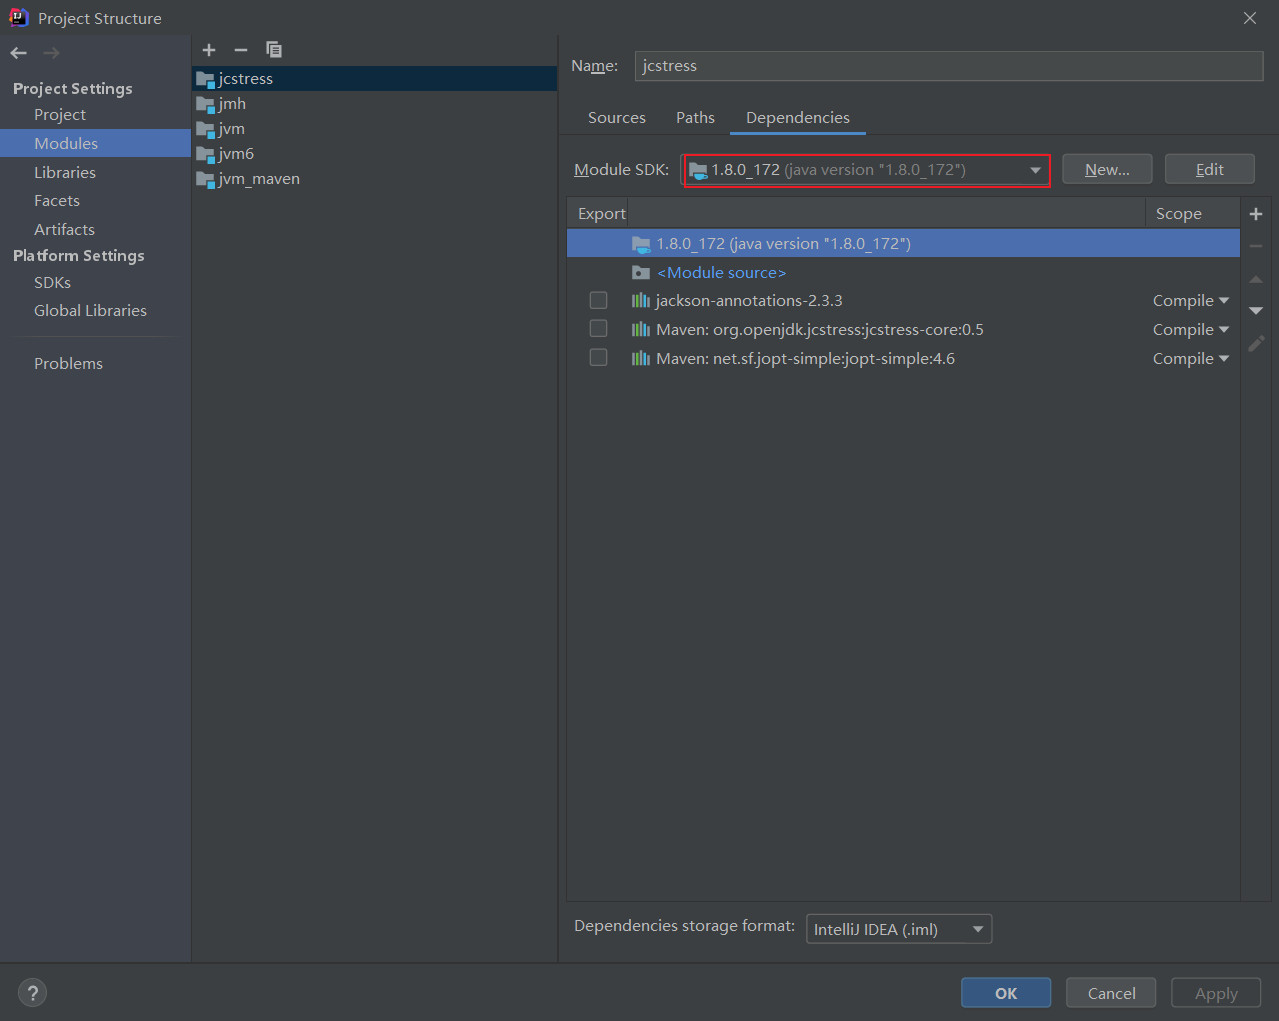Open the Help question mark icon
Image resolution: width=1279 pixels, height=1021 pixels.
point(32,992)
